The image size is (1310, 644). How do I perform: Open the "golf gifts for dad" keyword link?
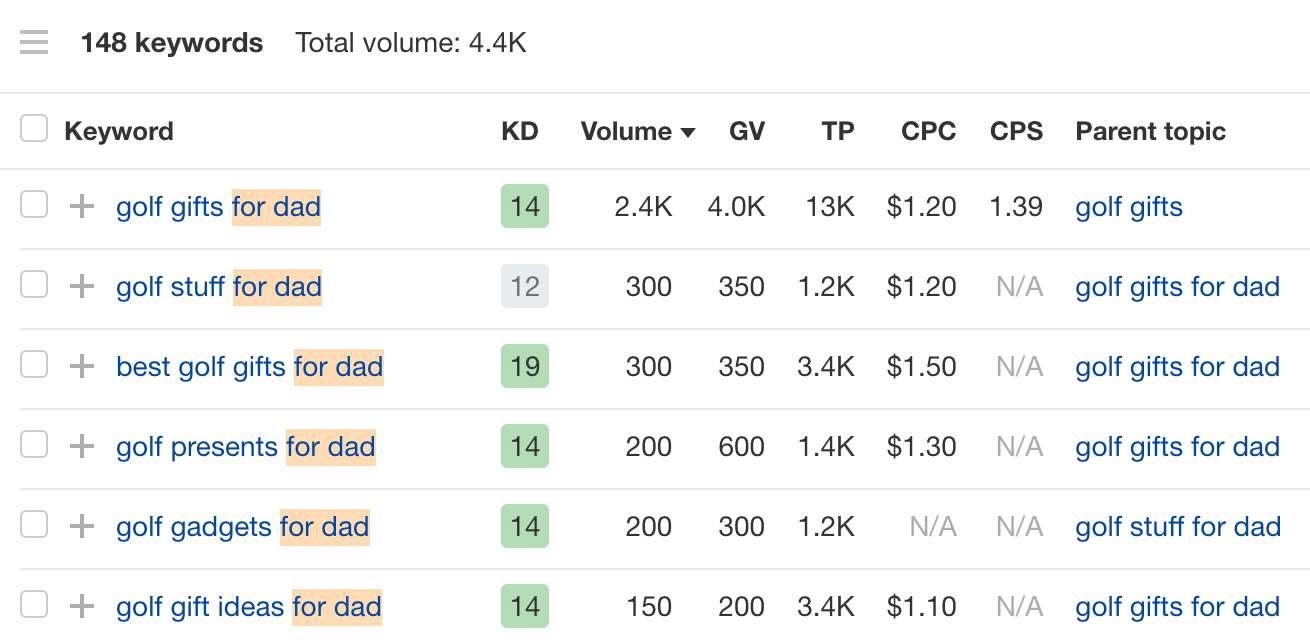click(x=217, y=206)
